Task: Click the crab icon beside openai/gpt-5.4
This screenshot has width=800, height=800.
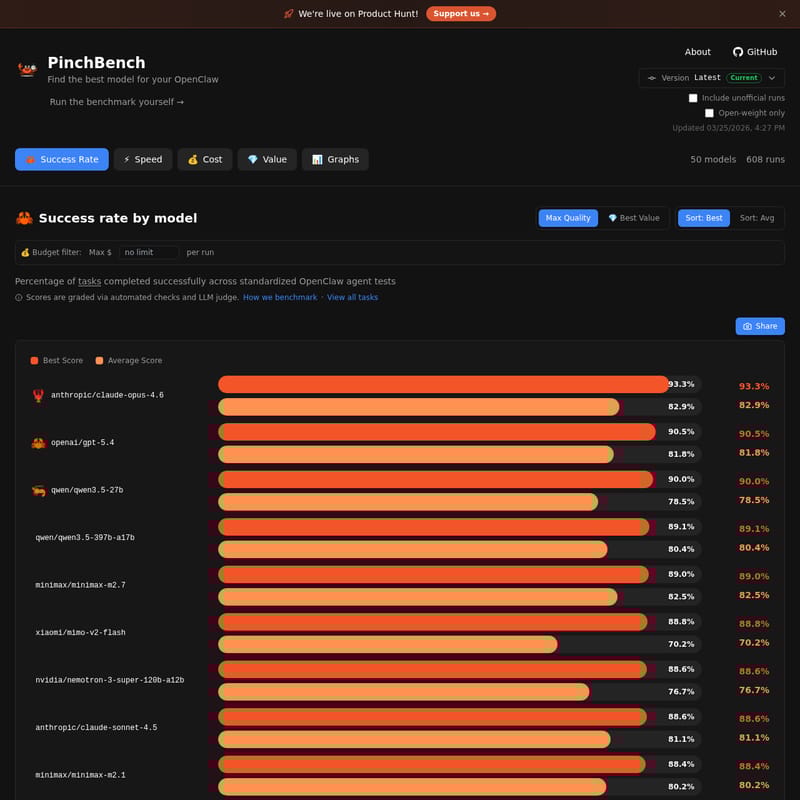Action: coord(38,443)
